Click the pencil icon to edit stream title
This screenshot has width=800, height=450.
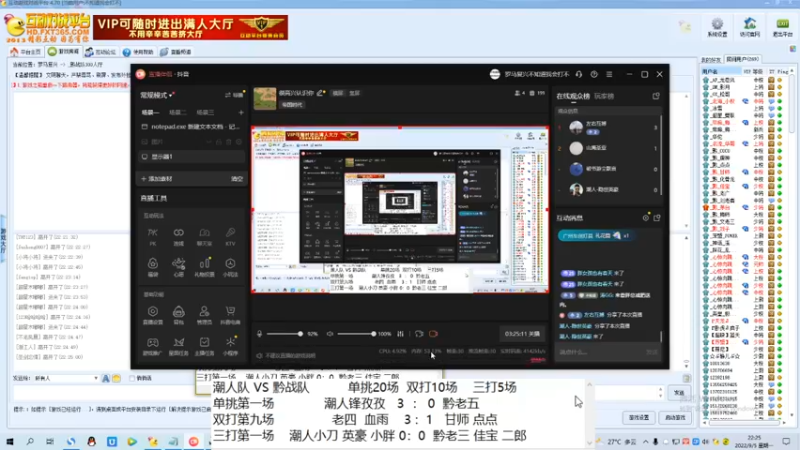point(320,93)
